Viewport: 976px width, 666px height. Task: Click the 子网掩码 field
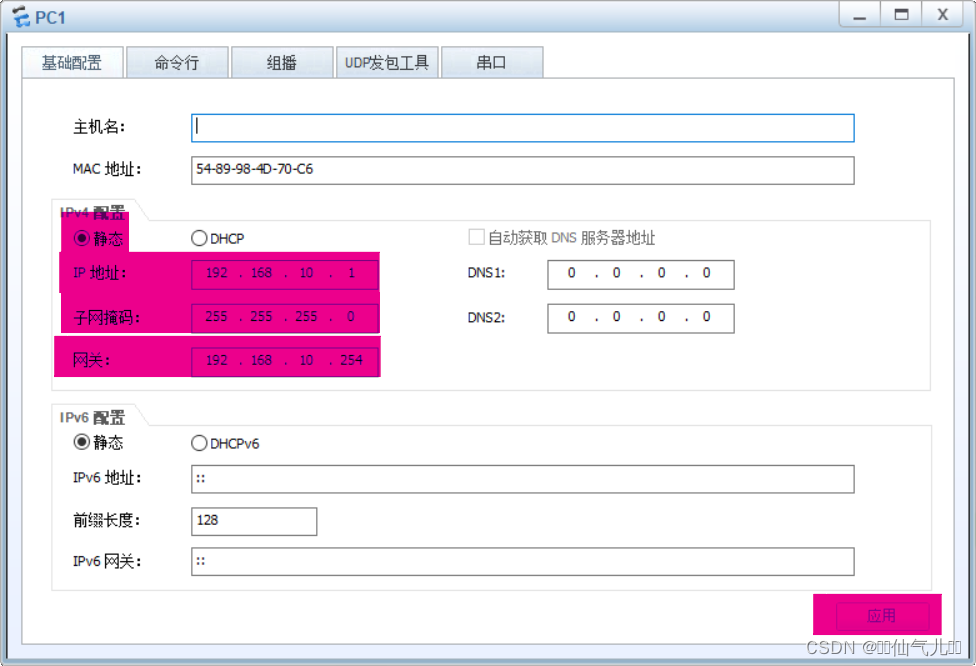click(x=284, y=317)
